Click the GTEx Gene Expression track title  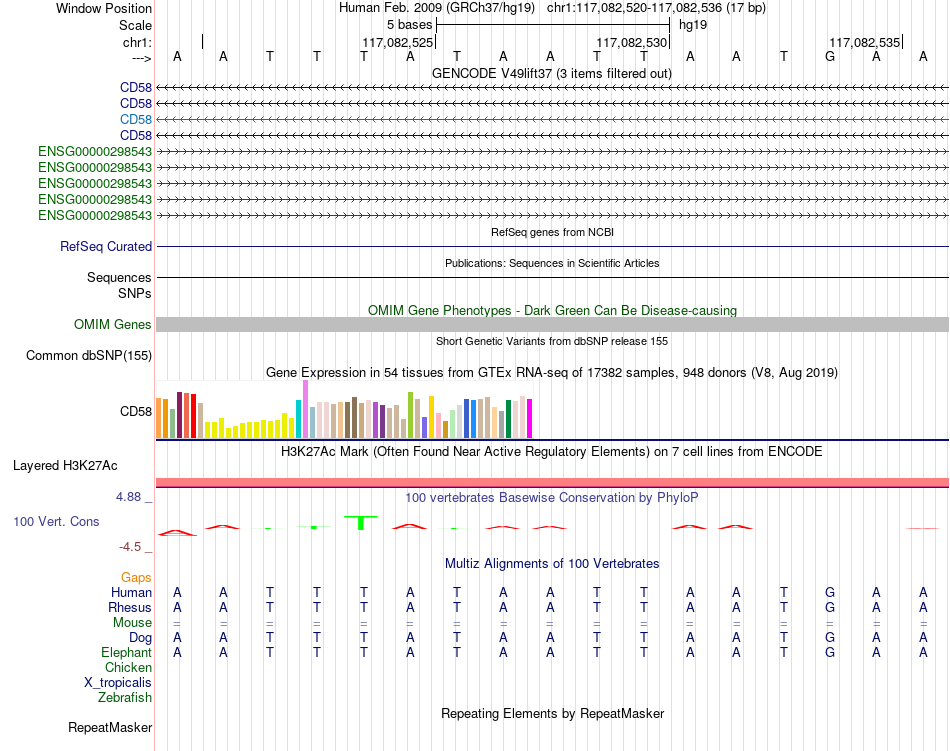click(552, 372)
